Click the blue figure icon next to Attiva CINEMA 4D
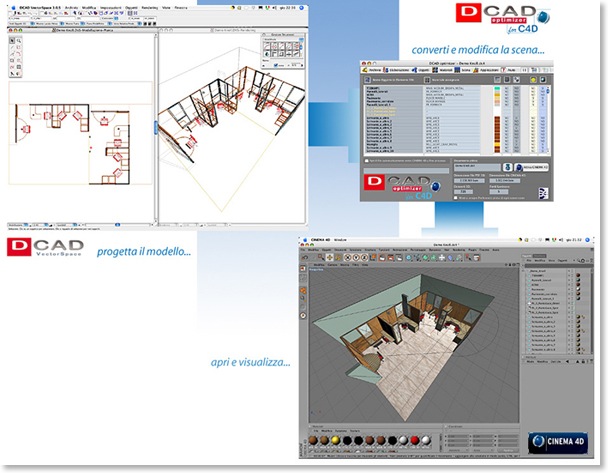The width and height of the screenshot is (608, 473). click(x=508, y=167)
